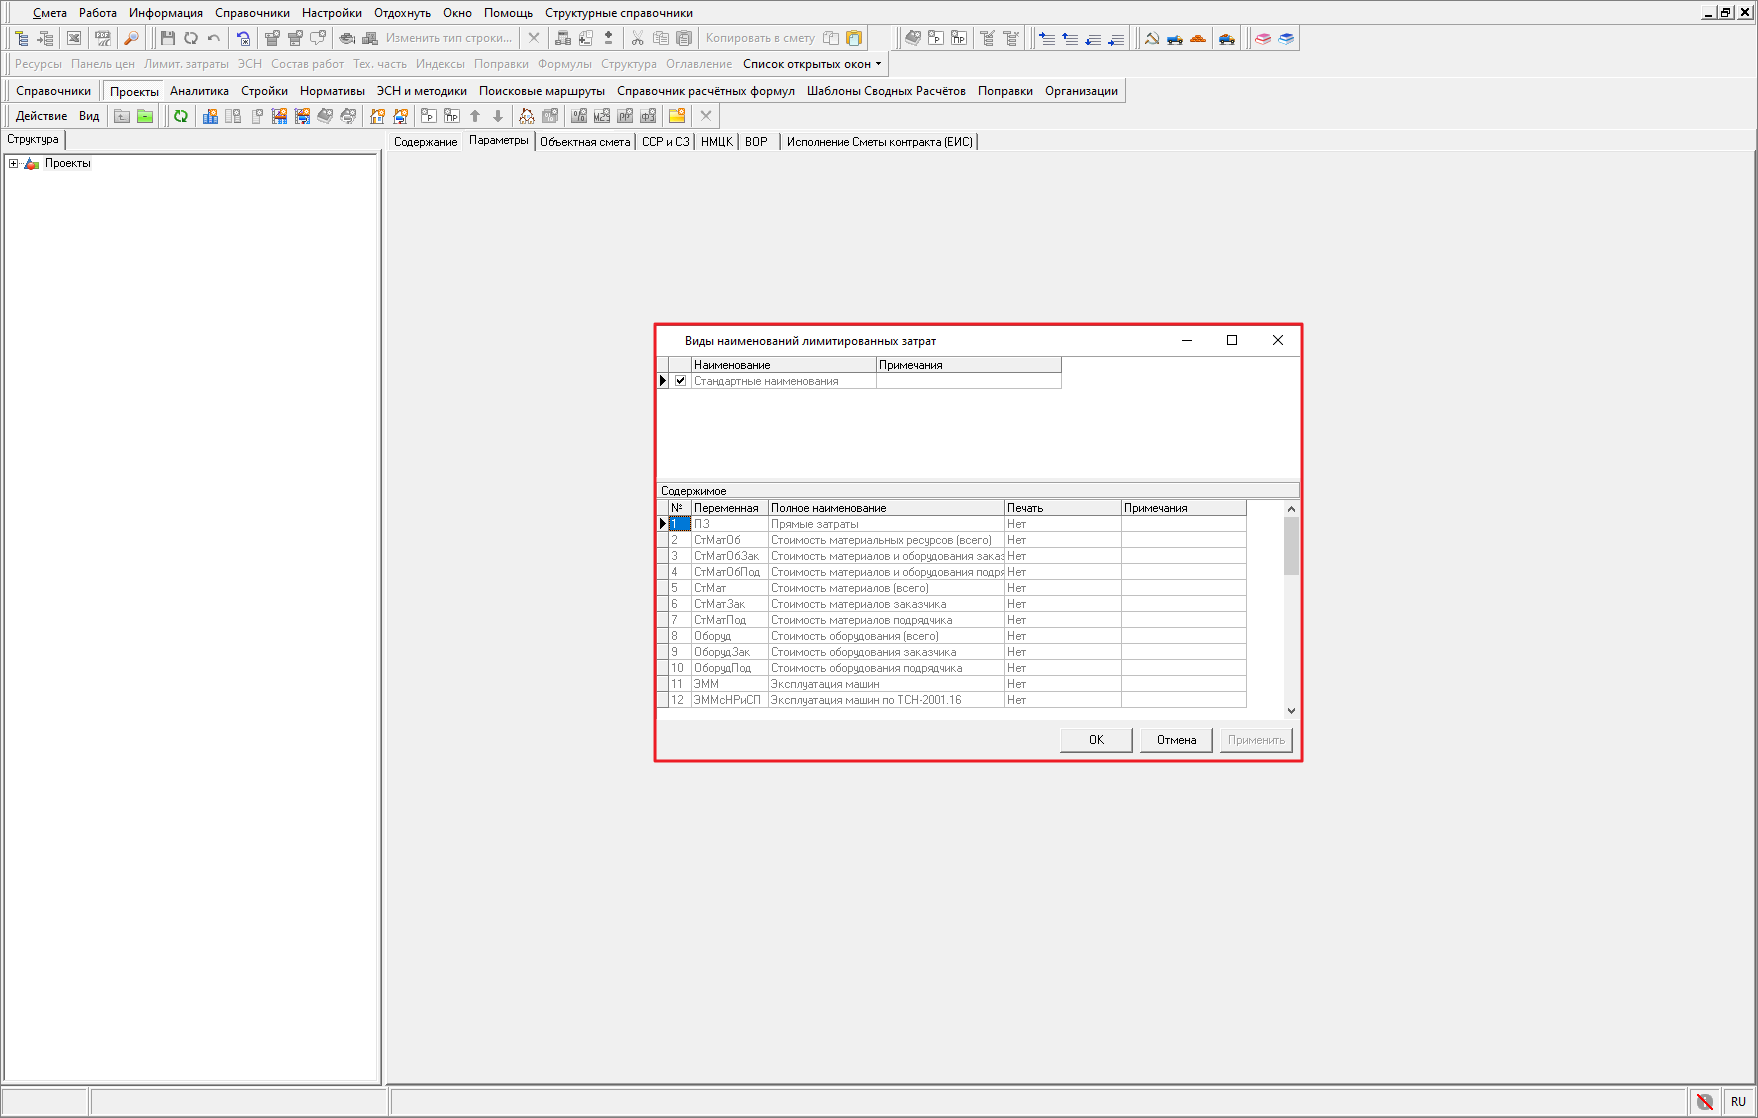1758x1118 pixels.
Task: Open the Справочники menu
Action: tap(252, 13)
